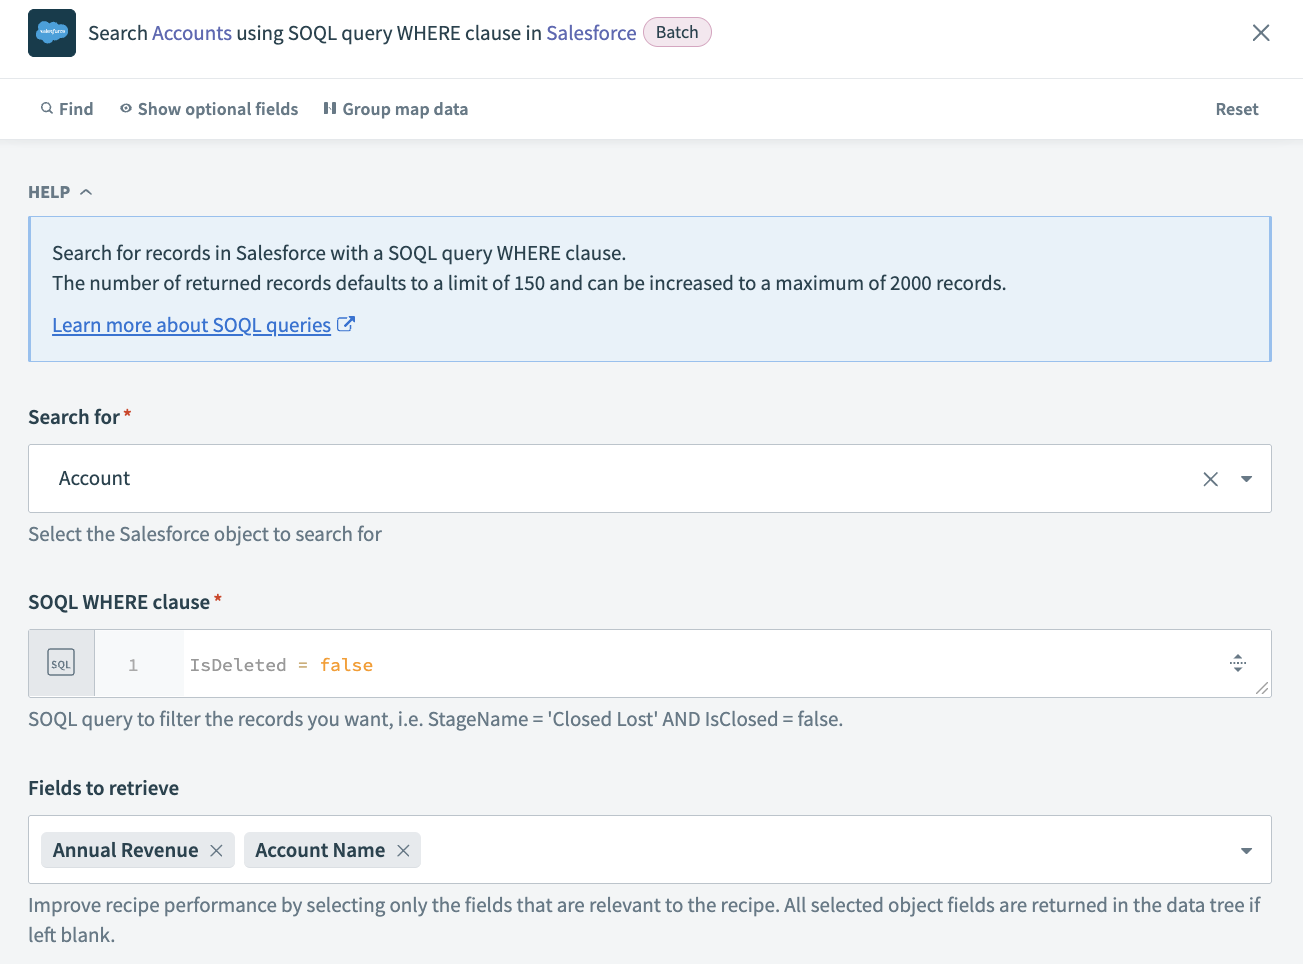The image size is (1303, 964).
Task: Open the Fields to retrieve dropdown
Action: coord(1246,850)
